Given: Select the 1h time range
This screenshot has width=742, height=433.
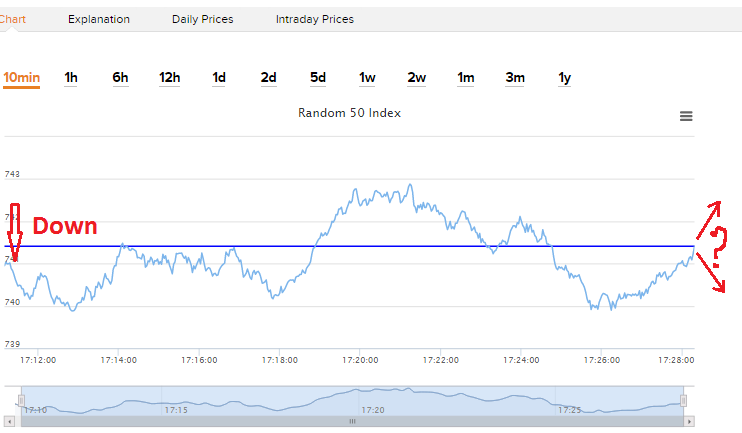Looking at the screenshot, I should click(71, 77).
